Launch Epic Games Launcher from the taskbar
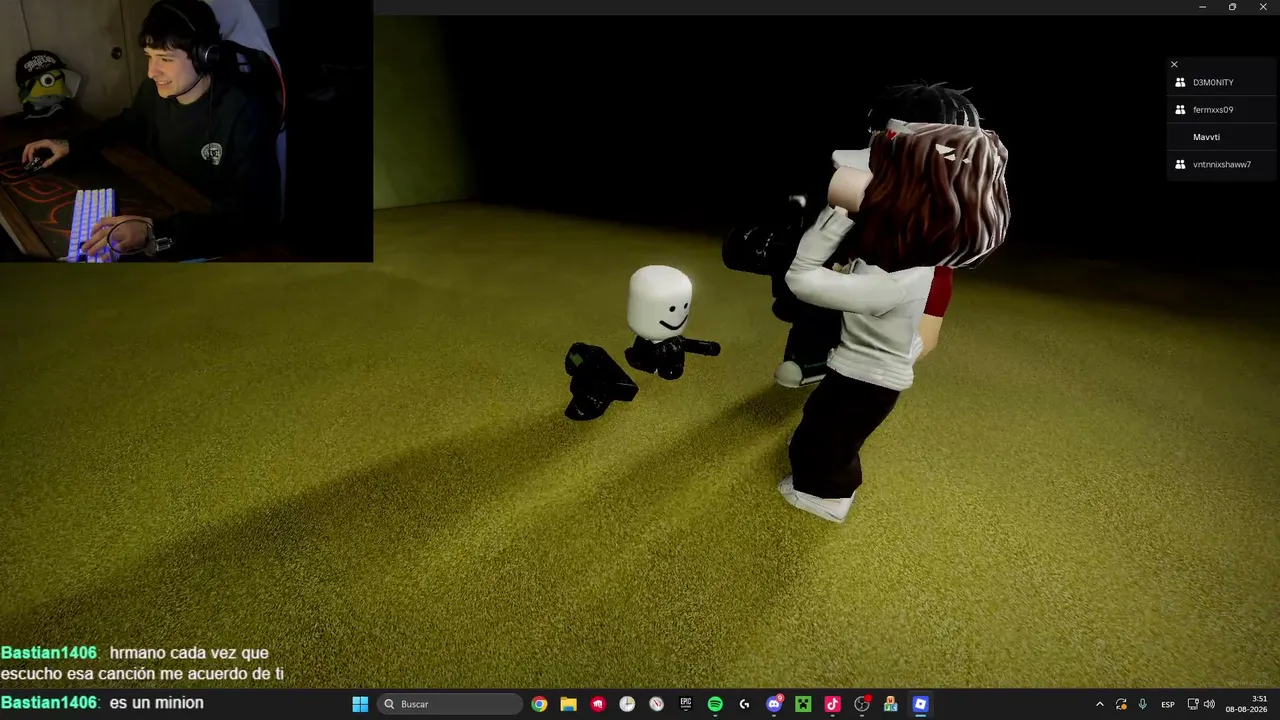 click(686, 704)
